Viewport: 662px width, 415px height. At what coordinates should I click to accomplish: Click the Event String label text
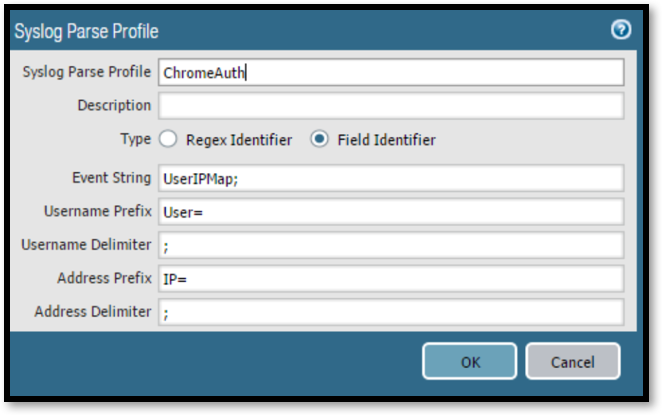pos(112,178)
